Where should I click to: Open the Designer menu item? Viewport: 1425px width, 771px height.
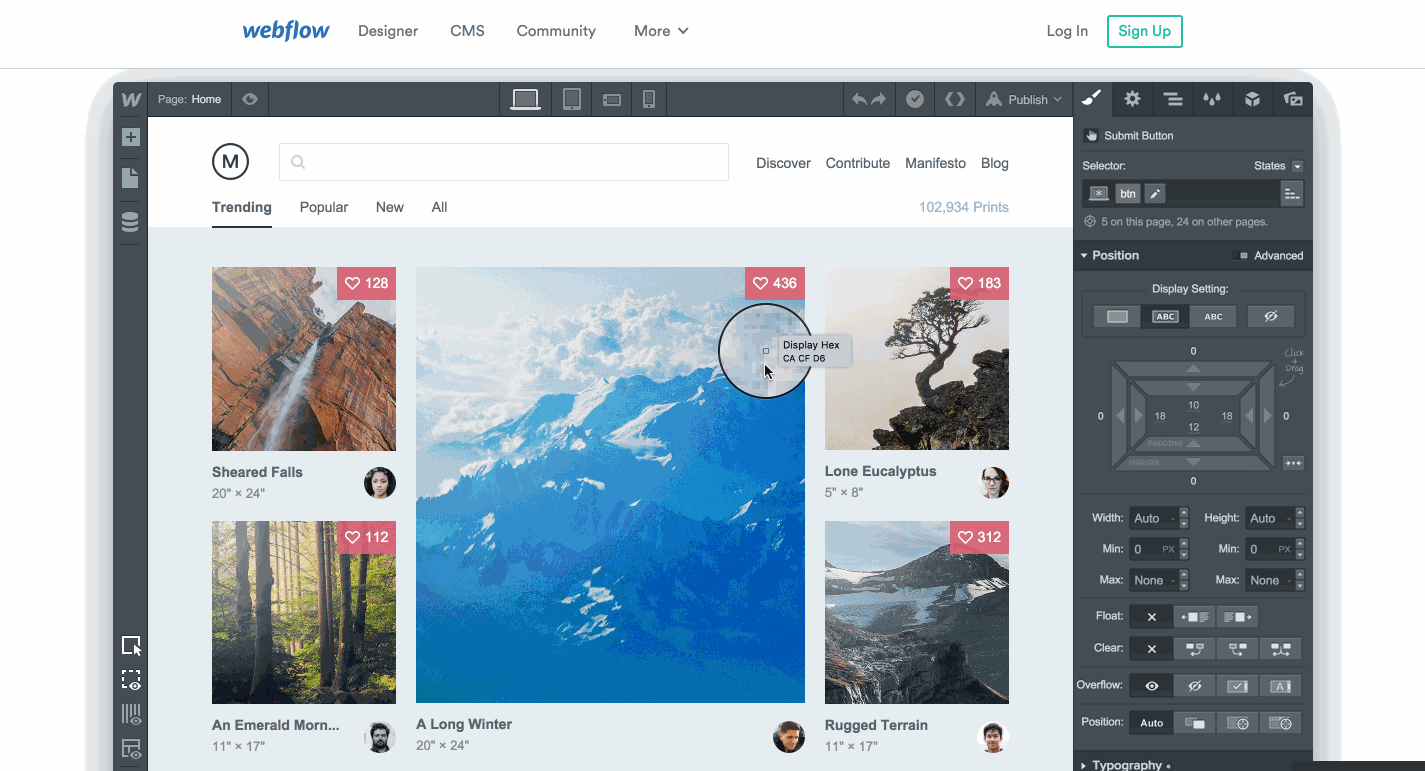pos(388,31)
